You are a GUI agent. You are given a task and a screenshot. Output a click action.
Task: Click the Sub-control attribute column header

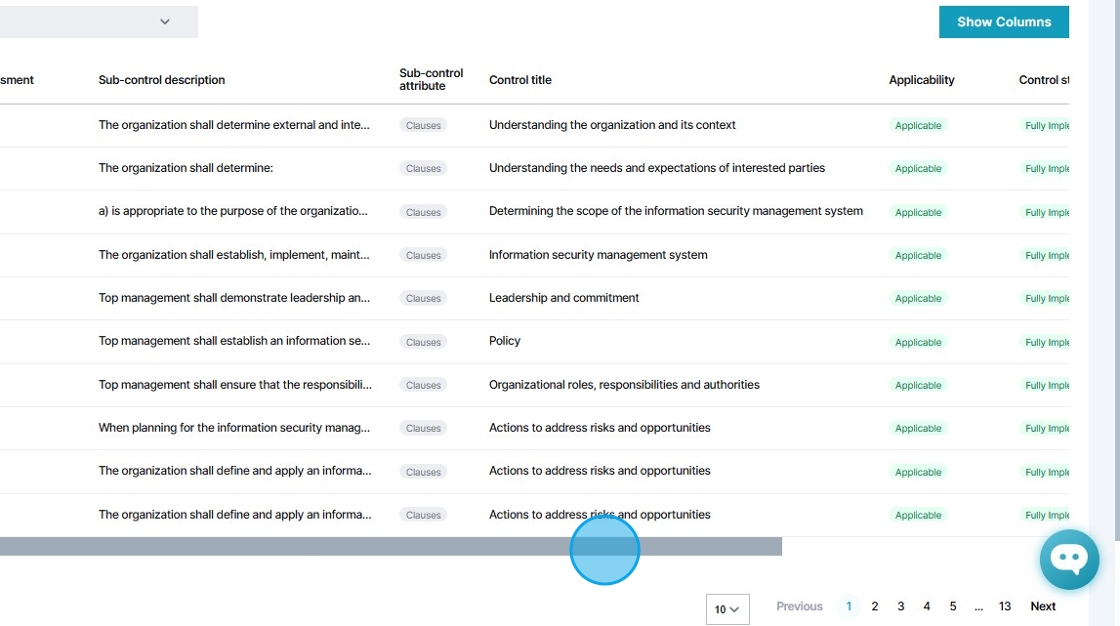tap(431, 79)
